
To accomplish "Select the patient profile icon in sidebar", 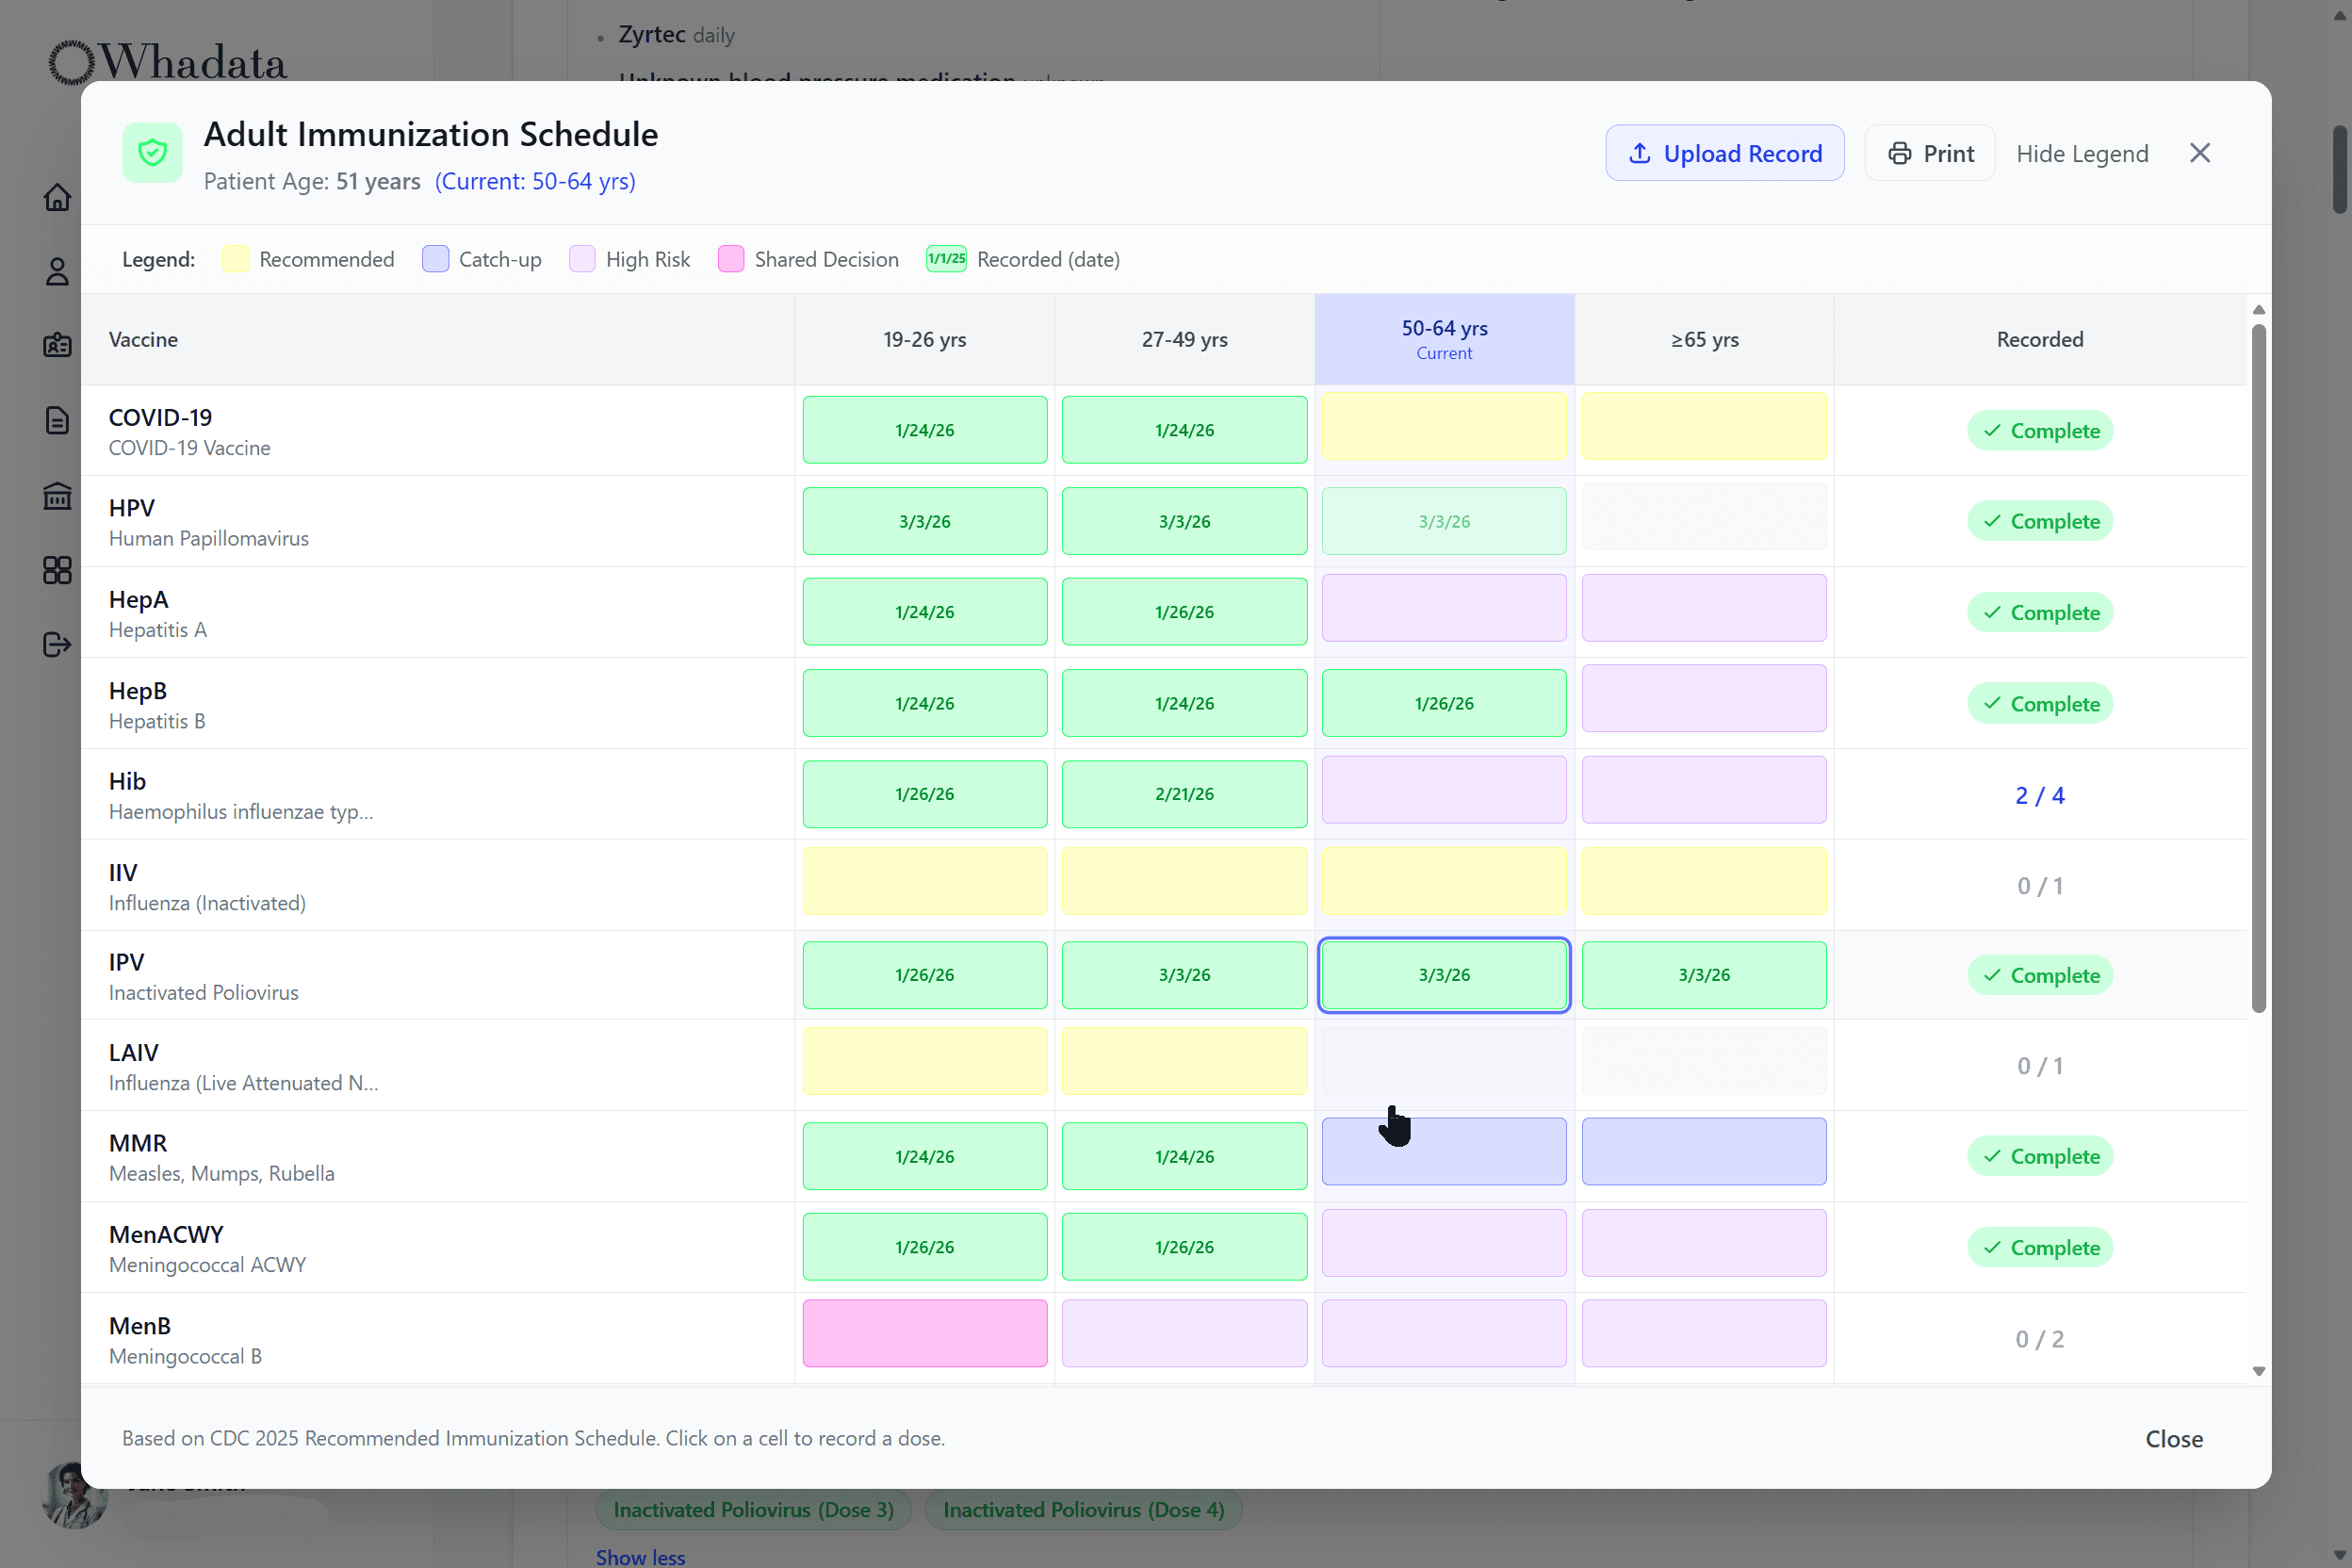I will (58, 271).
